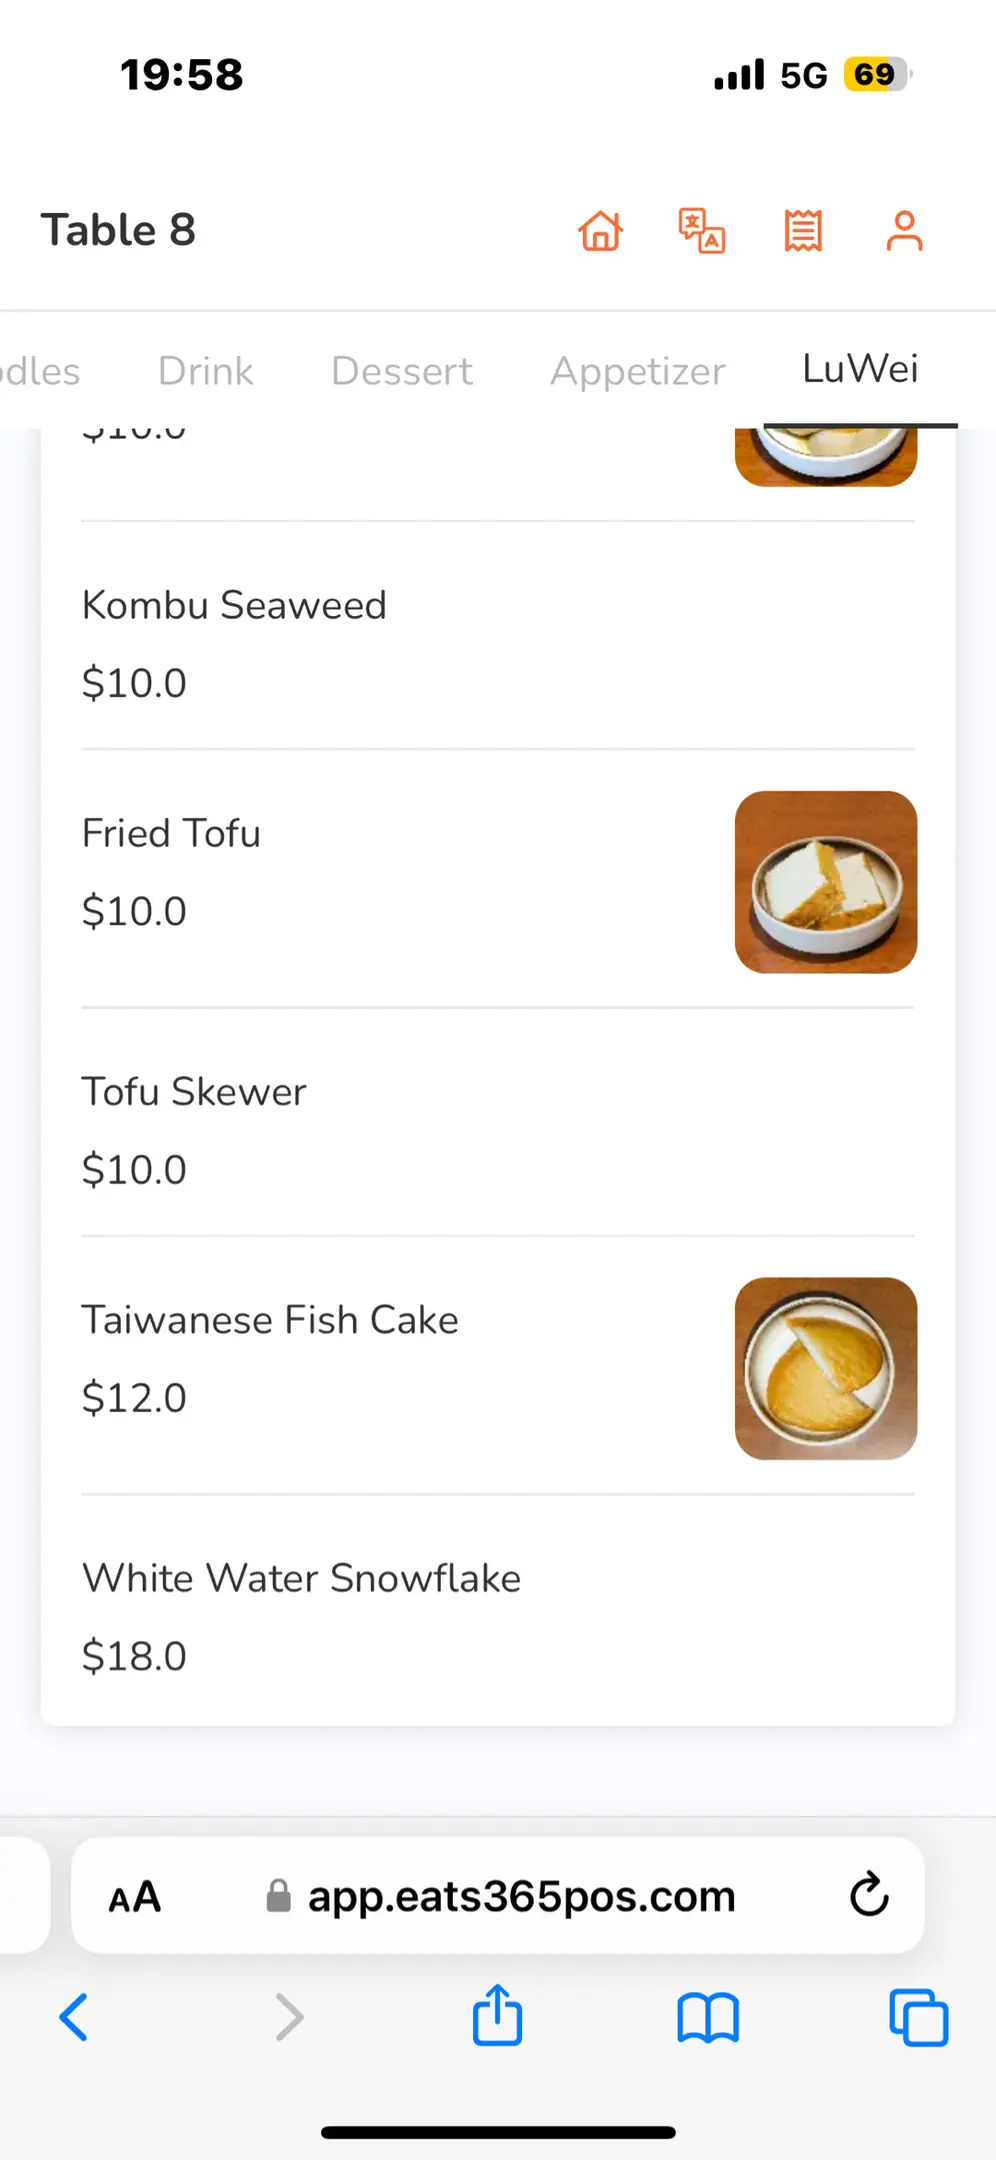Open the AA text size menu
The width and height of the screenshot is (996, 2160).
(x=135, y=1896)
